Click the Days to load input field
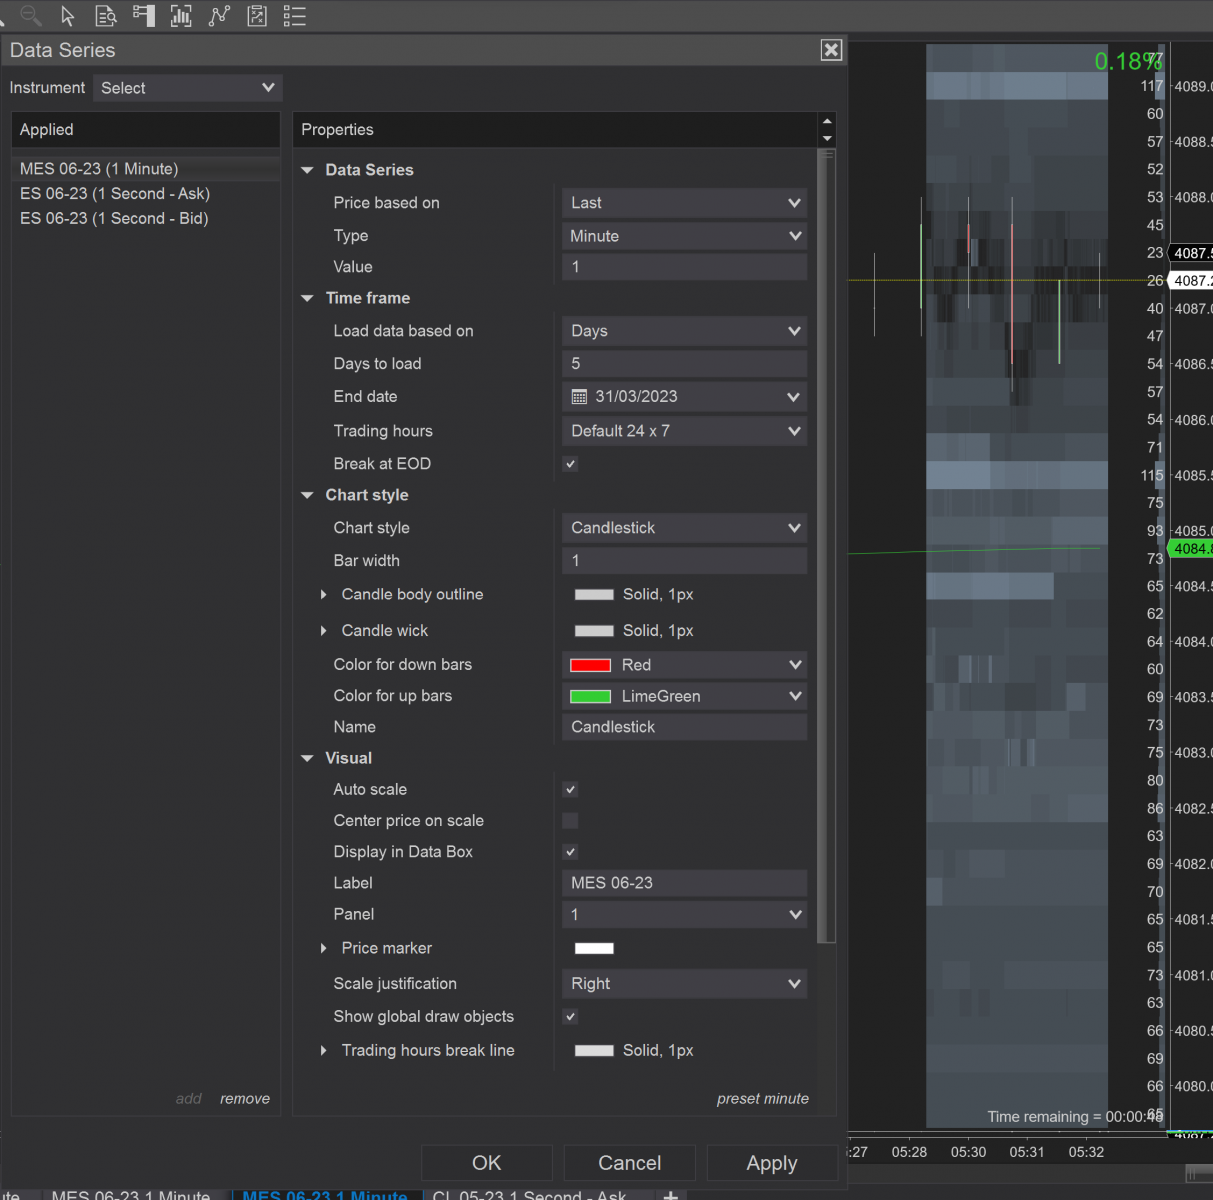The image size is (1213, 1200). [x=684, y=364]
